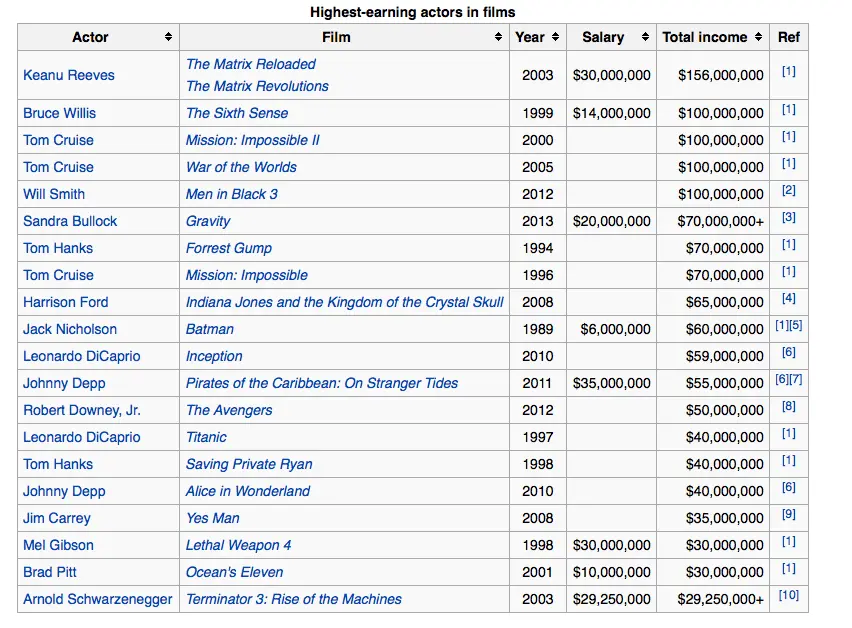Click the Ref column header
This screenshot has width=852, height=628.
[x=789, y=37]
